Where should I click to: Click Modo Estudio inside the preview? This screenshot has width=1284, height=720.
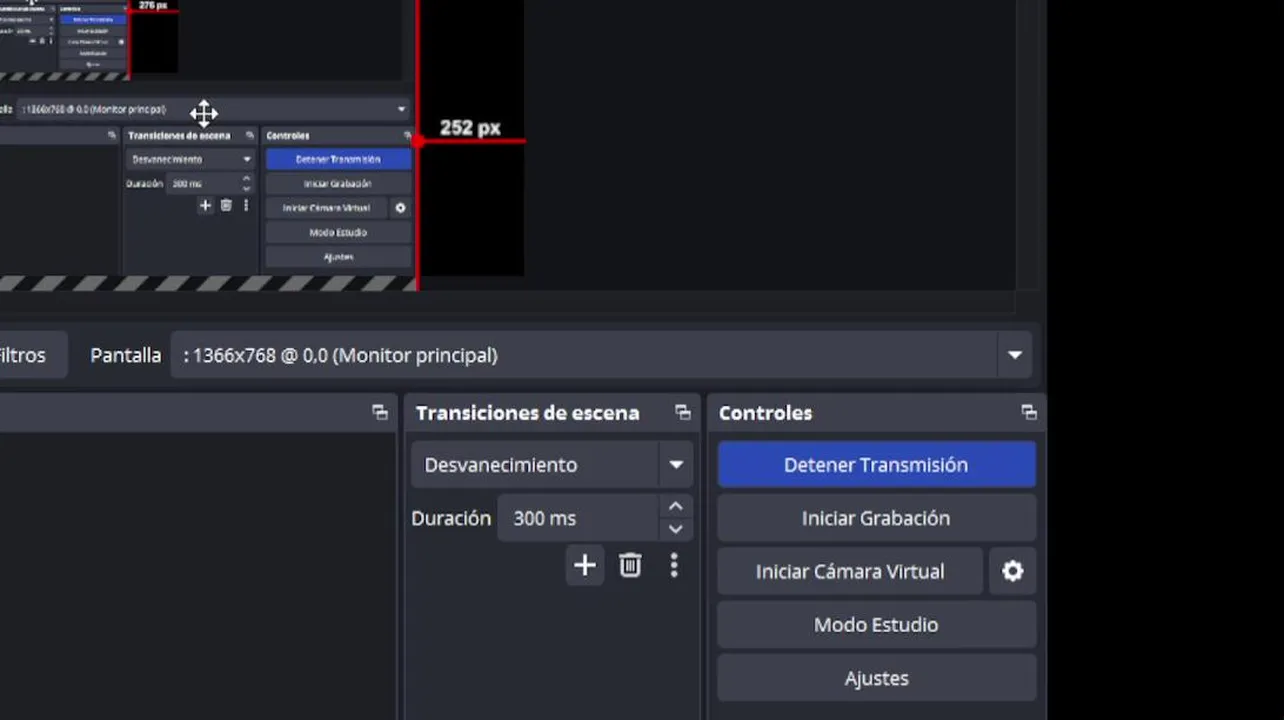(x=338, y=232)
